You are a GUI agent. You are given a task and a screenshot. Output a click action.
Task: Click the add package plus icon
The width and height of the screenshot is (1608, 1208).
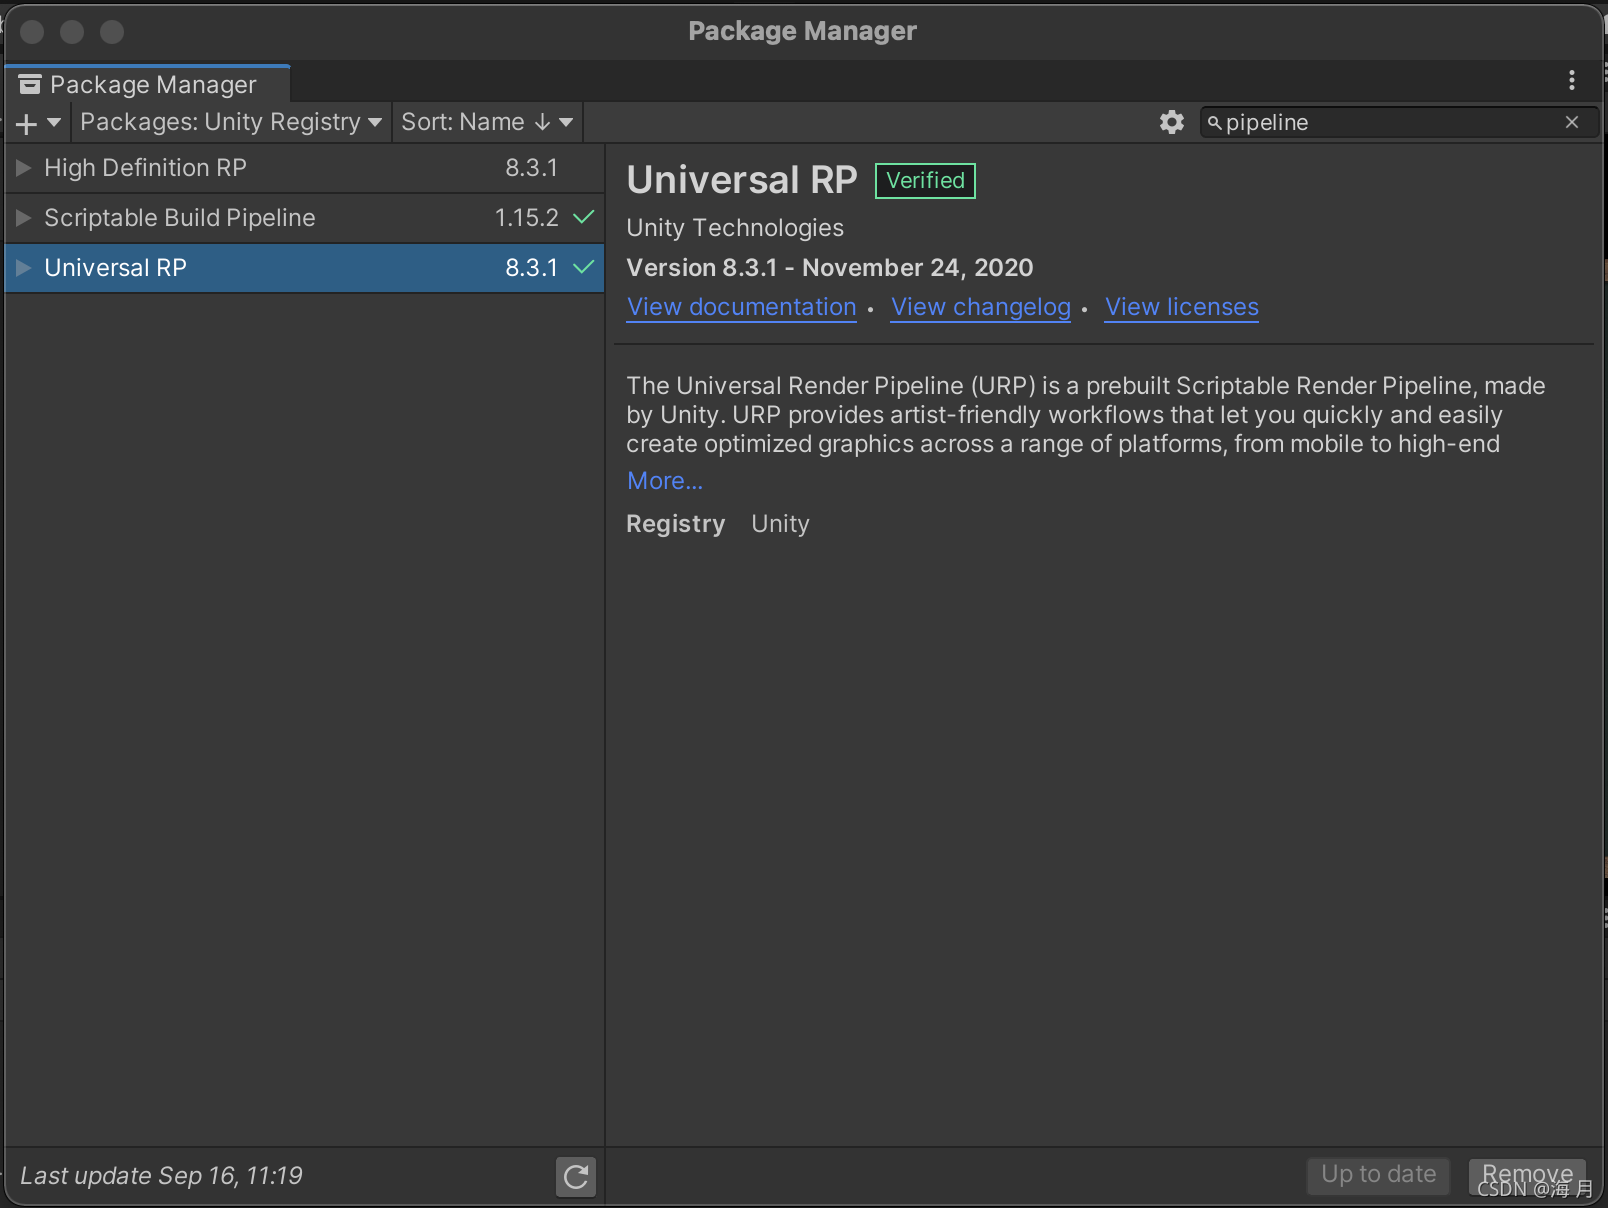pos(24,122)
